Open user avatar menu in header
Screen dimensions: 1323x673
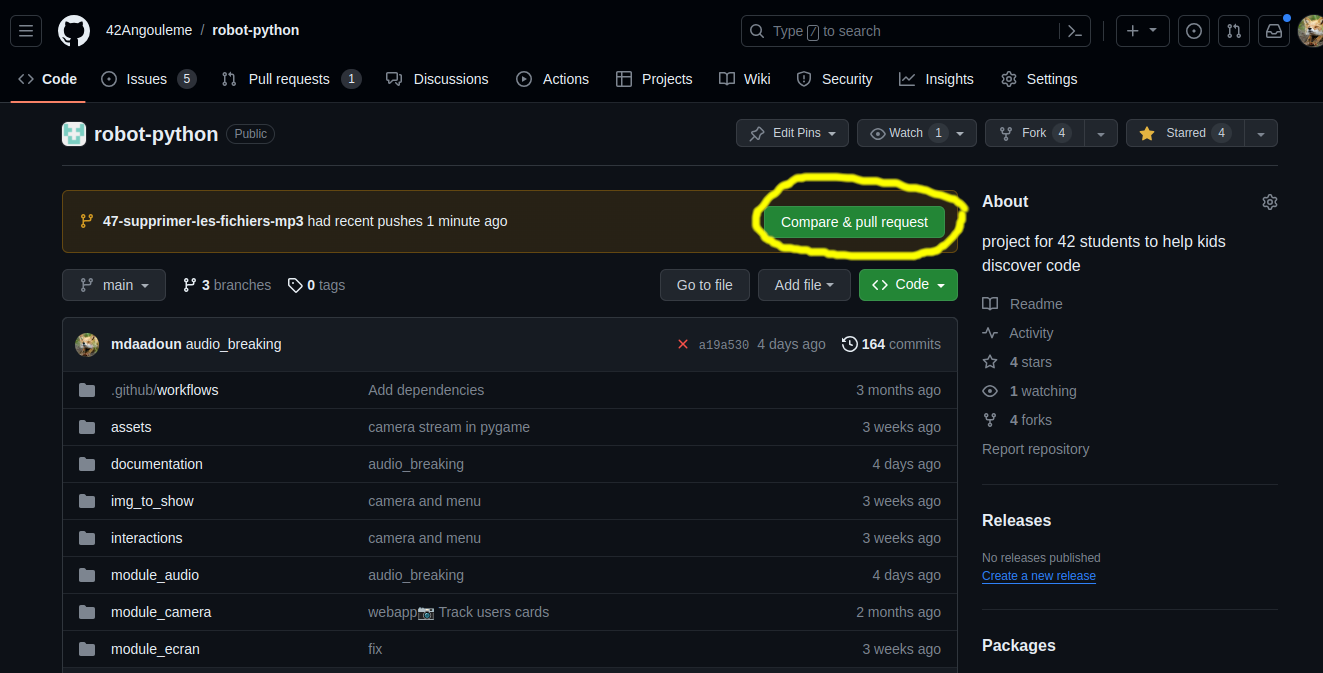point(1311,31)
